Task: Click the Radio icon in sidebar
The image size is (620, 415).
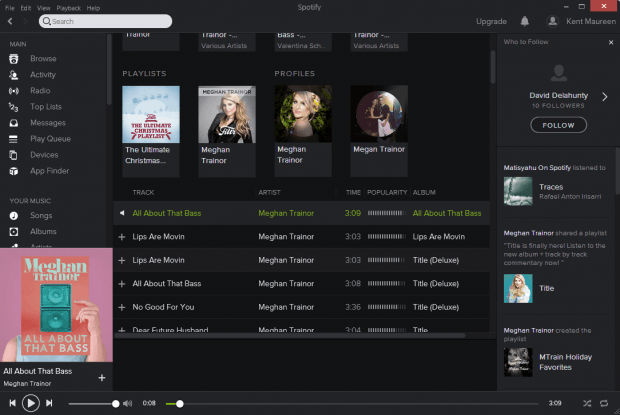Action: pyautogui.click(x=14, y=91)
